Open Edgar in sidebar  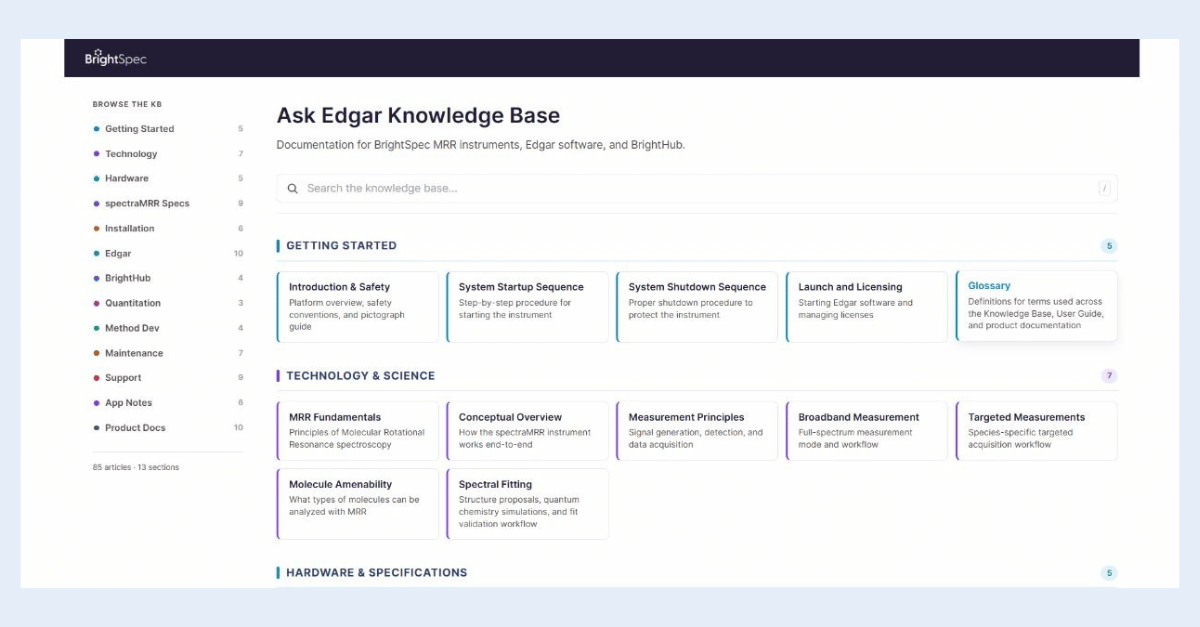pos(168,254)
